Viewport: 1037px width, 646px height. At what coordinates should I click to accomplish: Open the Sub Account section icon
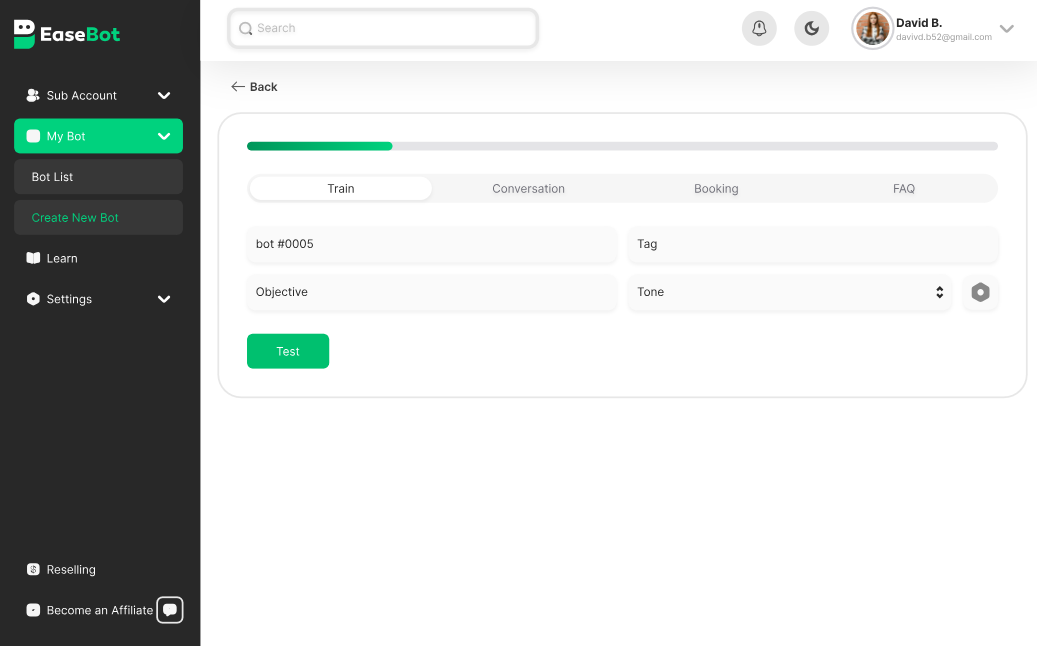pos(31,95)
